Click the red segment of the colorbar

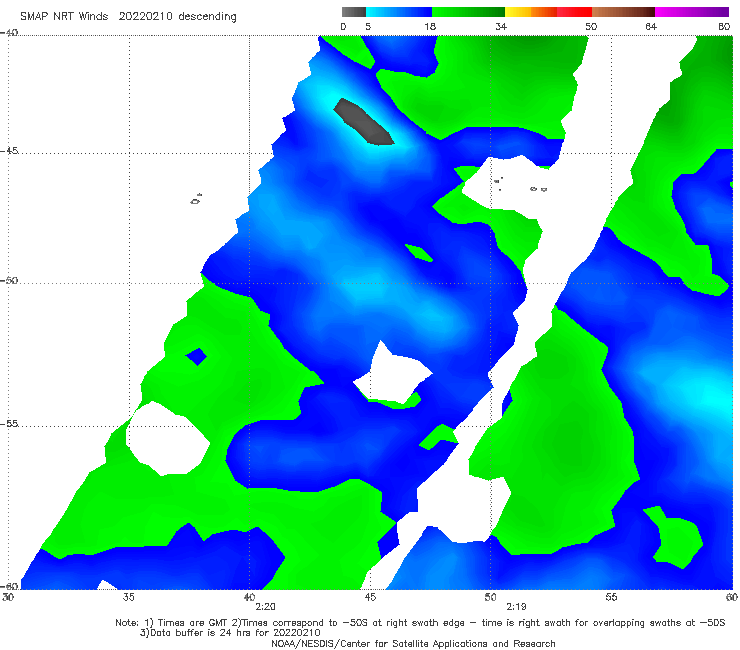click(x=574, y=12)
